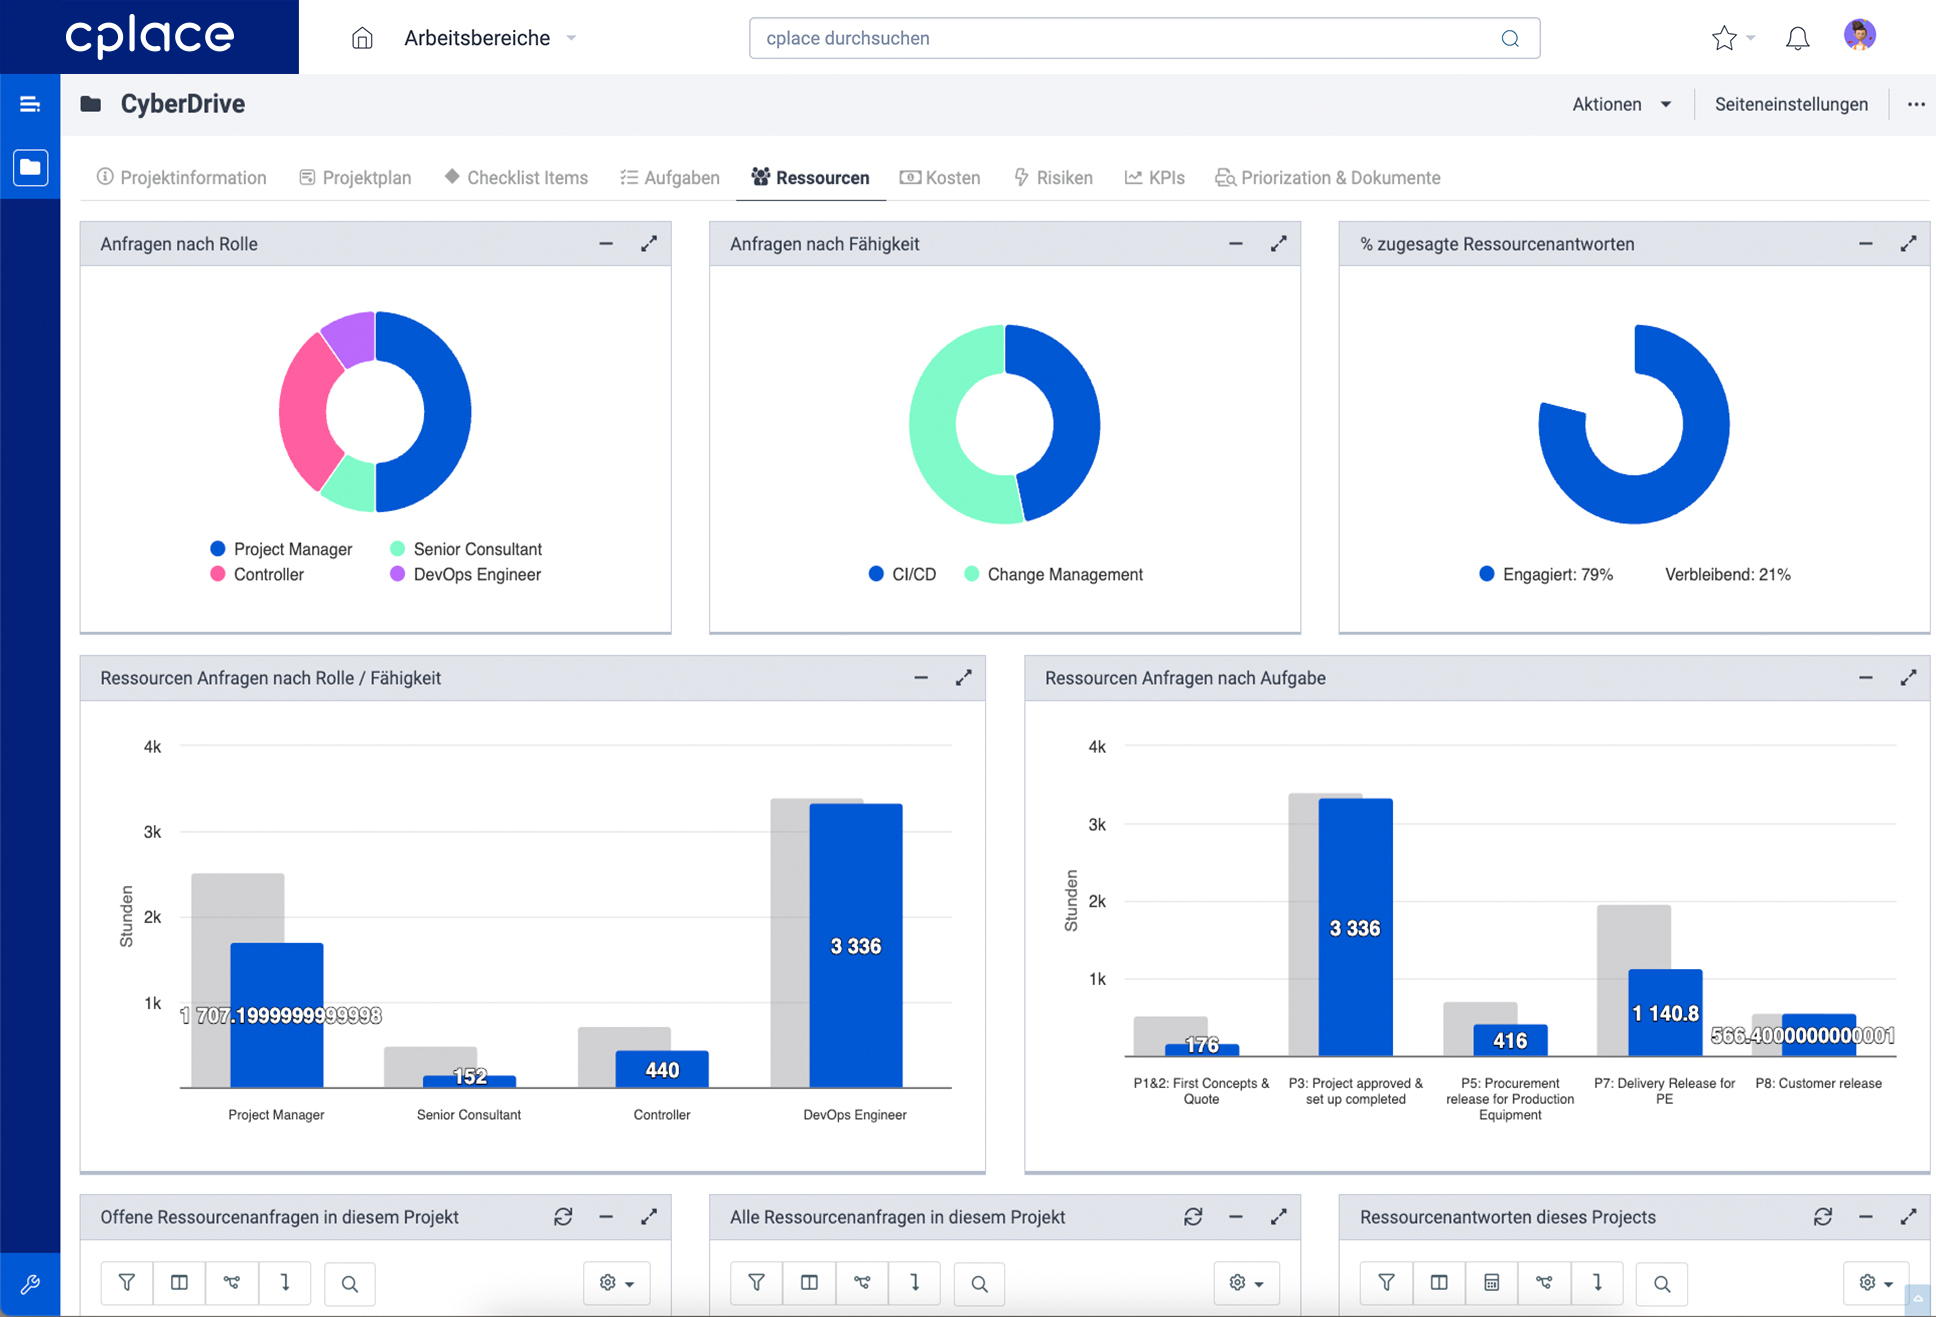Open the sidebar folder icon
Viewport: 1936px width, 1317px height.
point(30,167)
